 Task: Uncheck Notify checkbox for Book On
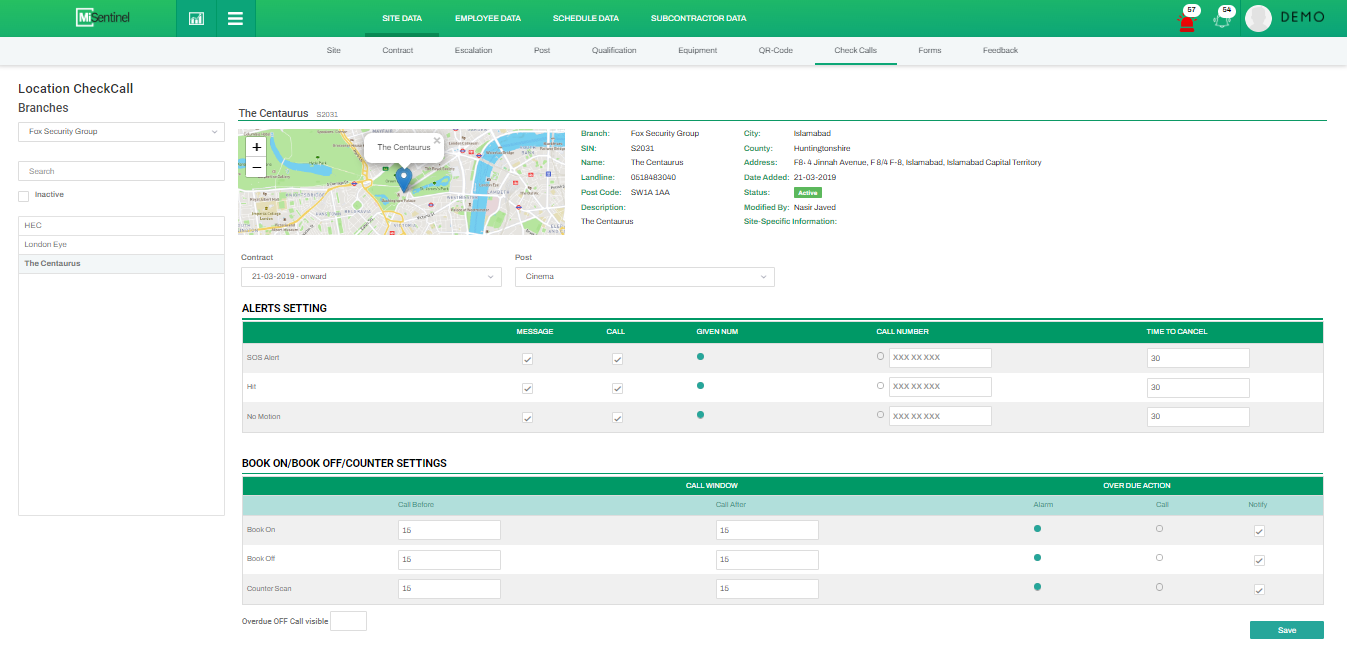click(x=1259, y=532)
